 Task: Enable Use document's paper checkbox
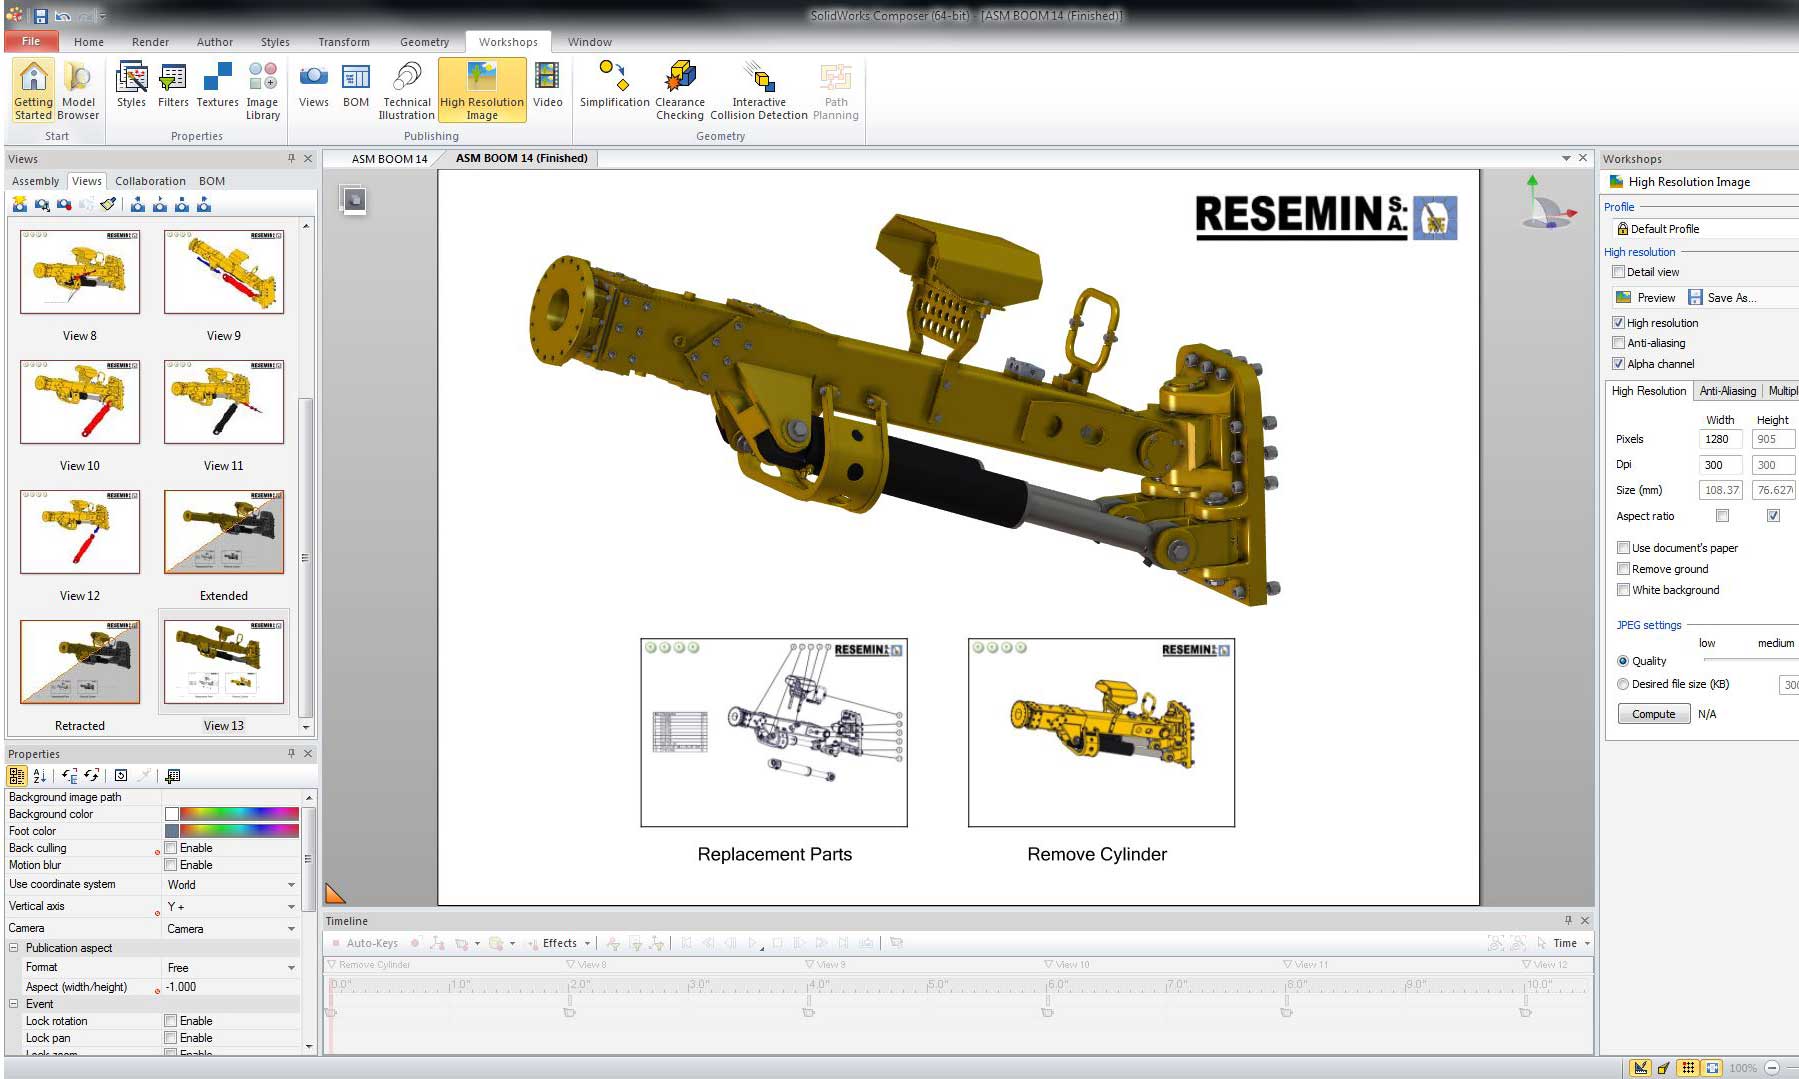[1623, 548]
